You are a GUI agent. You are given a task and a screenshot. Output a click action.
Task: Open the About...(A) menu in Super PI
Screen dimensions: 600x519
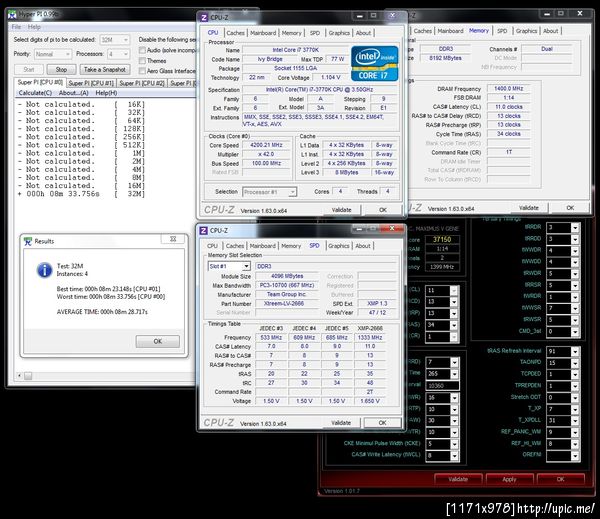point(73,93)
